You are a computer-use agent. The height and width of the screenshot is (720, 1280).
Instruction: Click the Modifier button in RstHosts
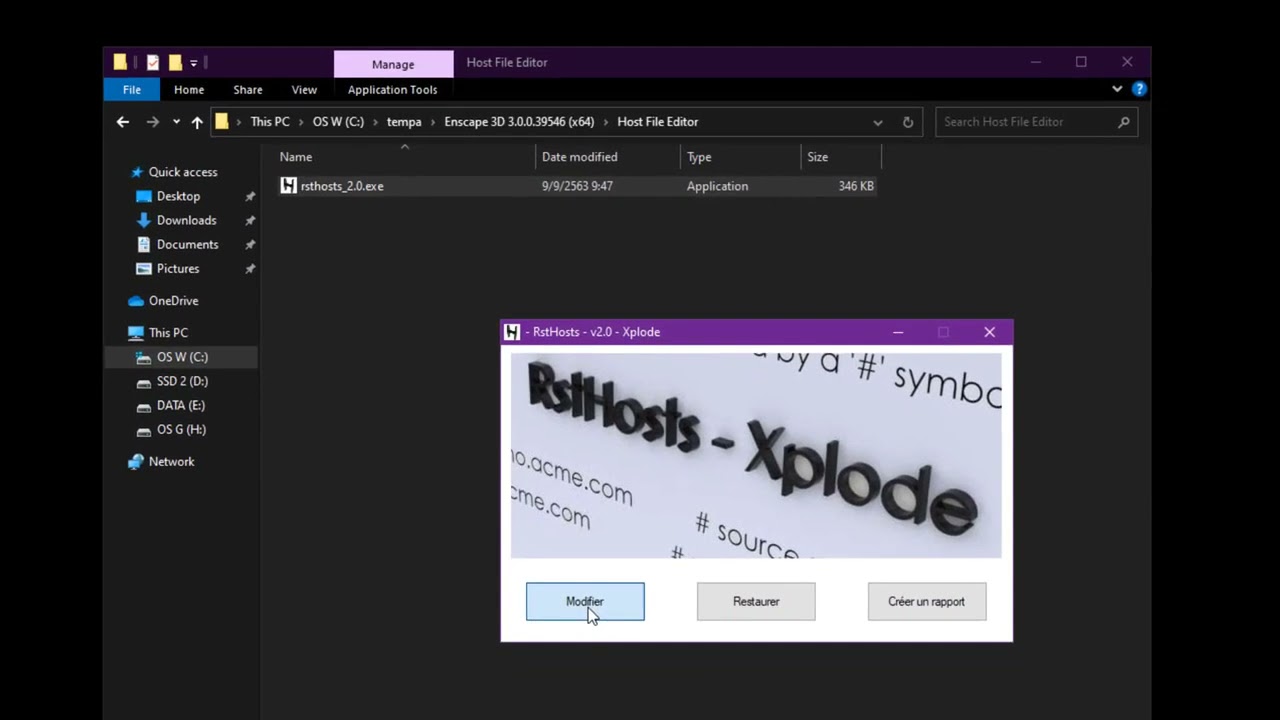click(x=585, y=601)
